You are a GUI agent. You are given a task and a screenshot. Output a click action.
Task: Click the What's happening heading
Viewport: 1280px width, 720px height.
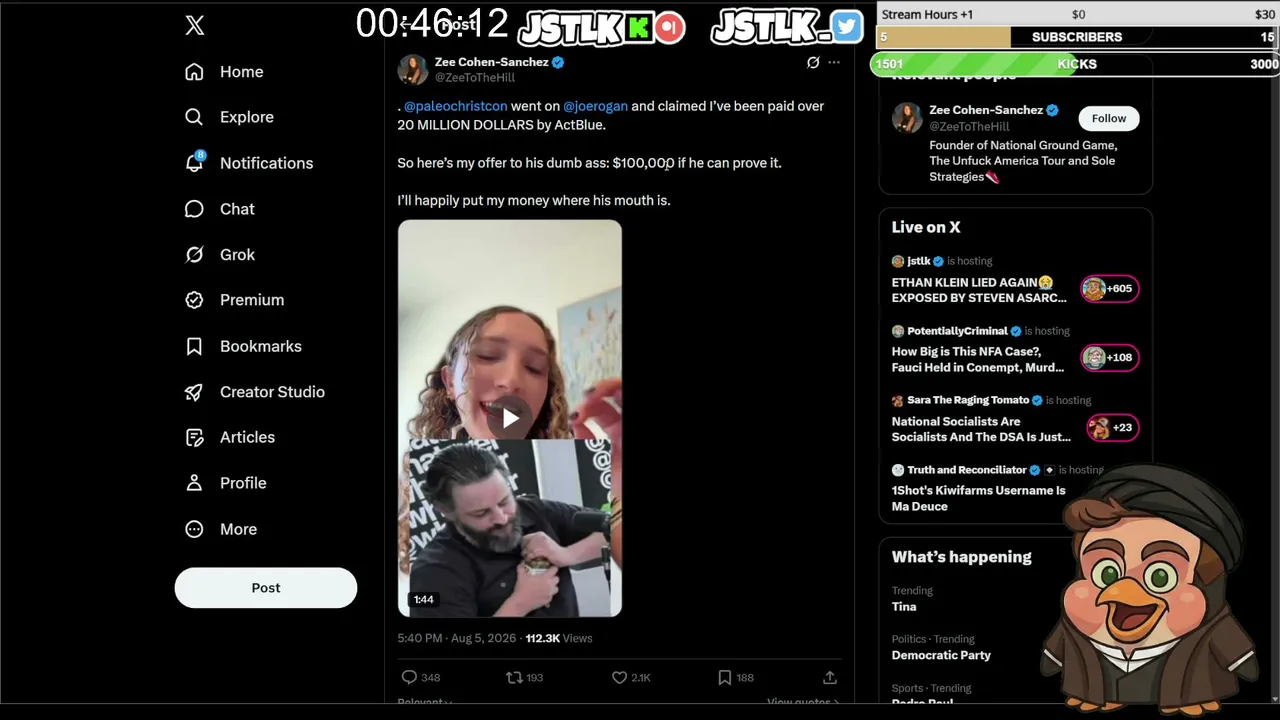pos(962,557)
